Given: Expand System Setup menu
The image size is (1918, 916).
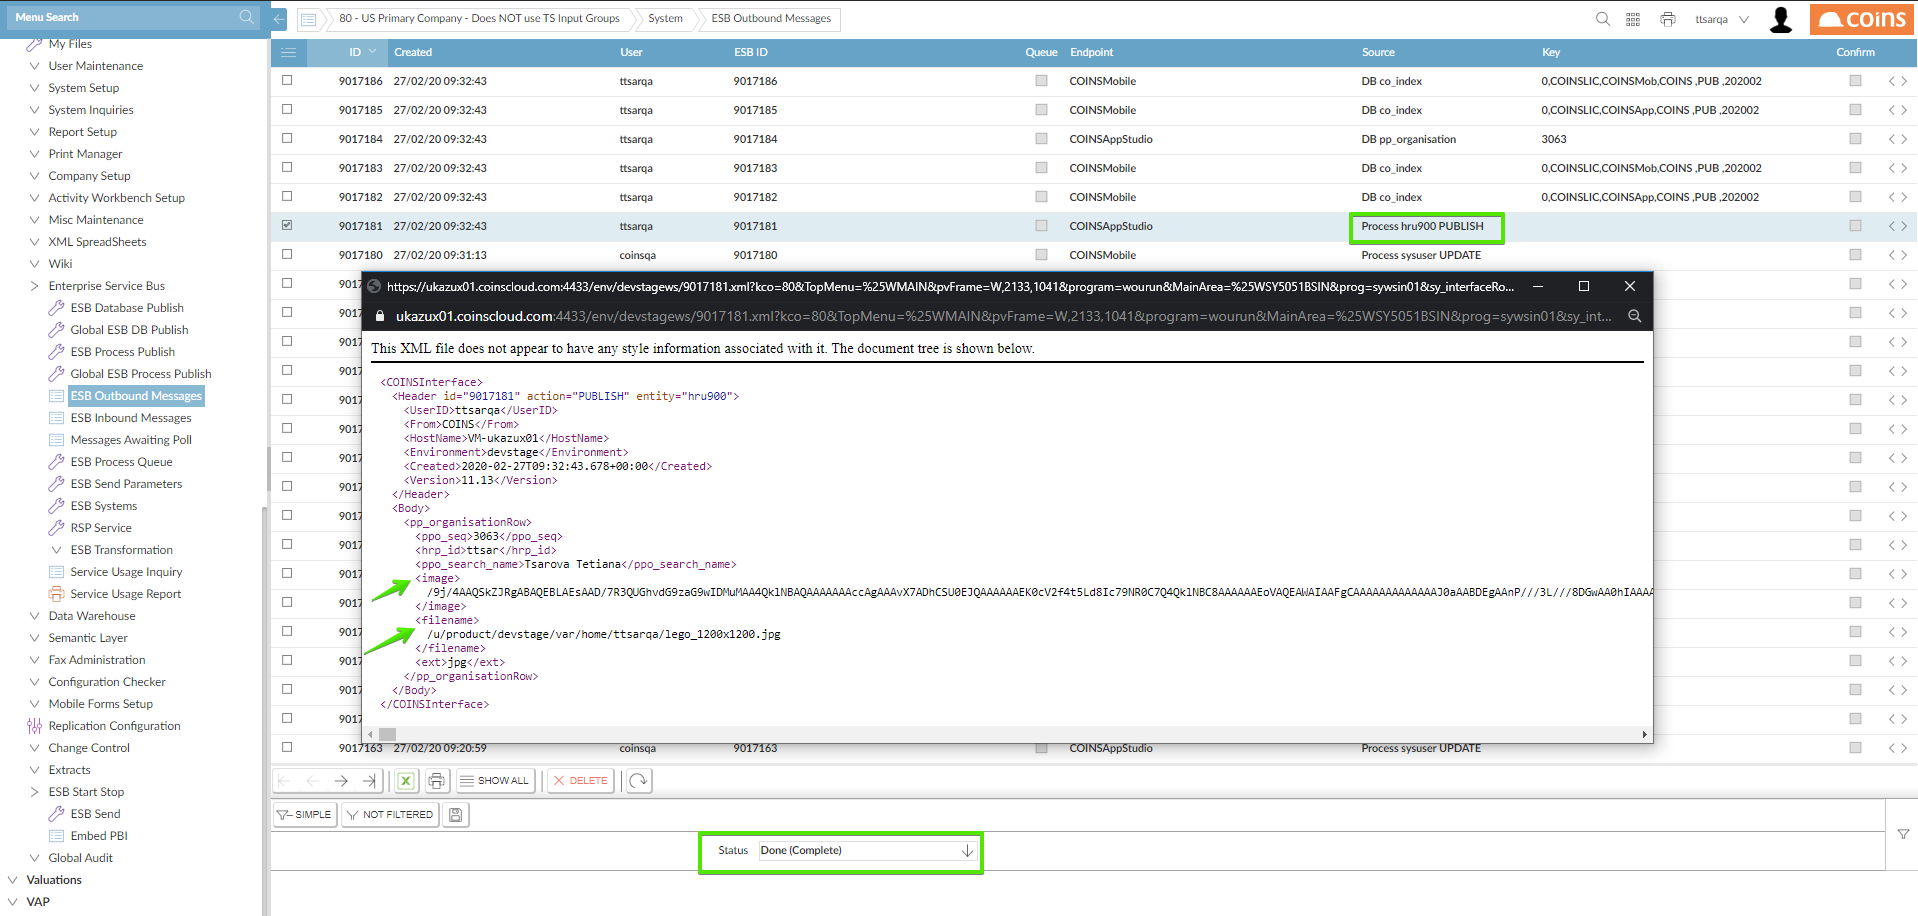Looking at the screenshot, I should click(35, 88).
